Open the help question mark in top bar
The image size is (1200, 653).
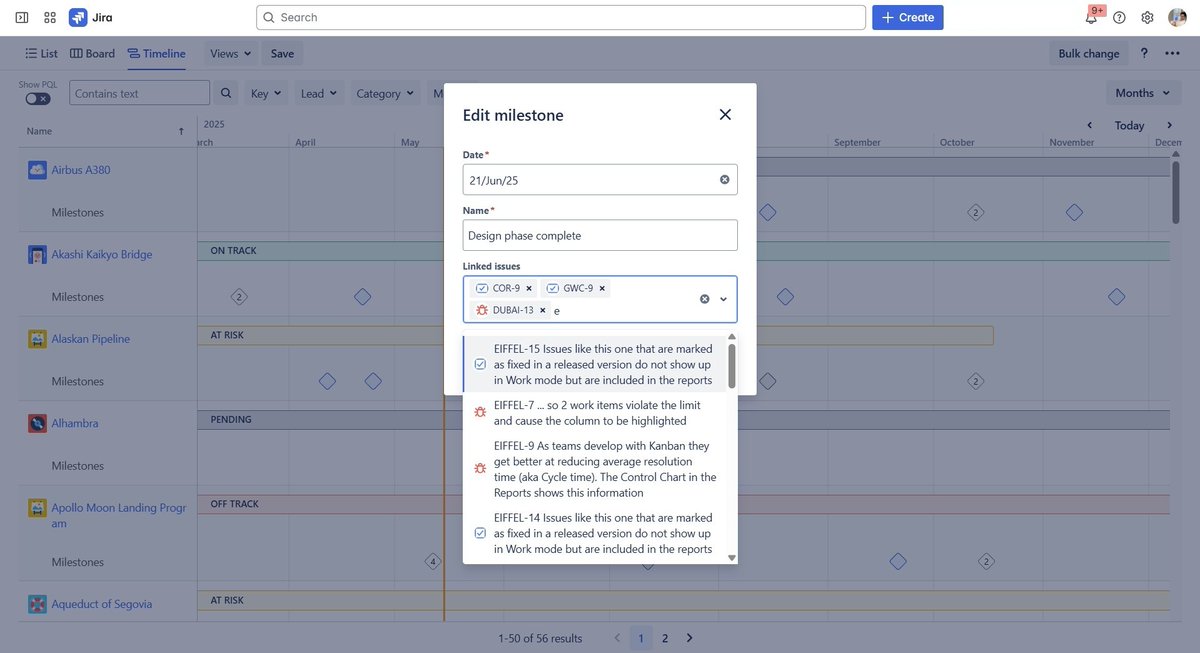[1119, 17]
